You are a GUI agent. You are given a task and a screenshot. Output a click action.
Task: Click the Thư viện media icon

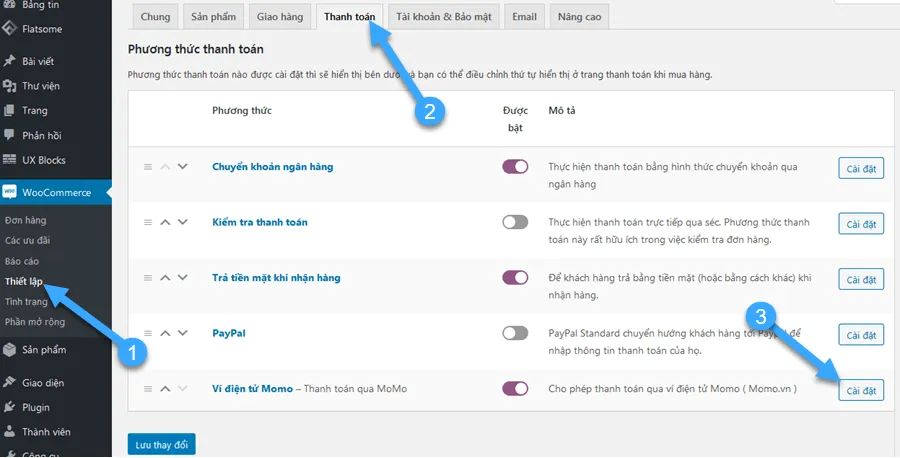(9, 86)
